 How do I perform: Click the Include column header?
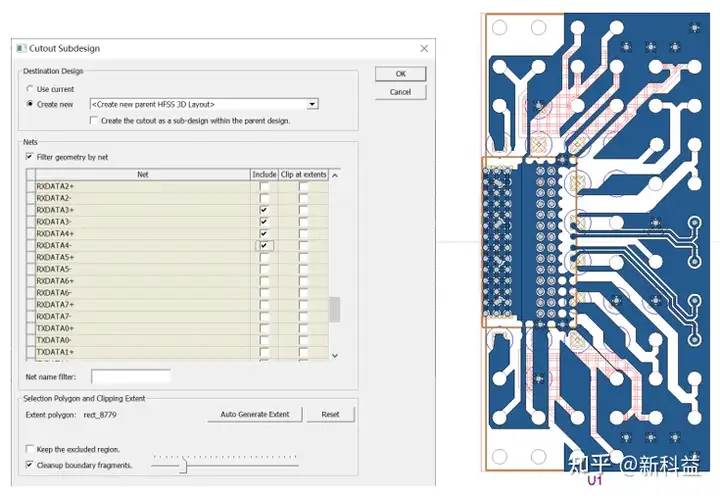click(264, 175)
